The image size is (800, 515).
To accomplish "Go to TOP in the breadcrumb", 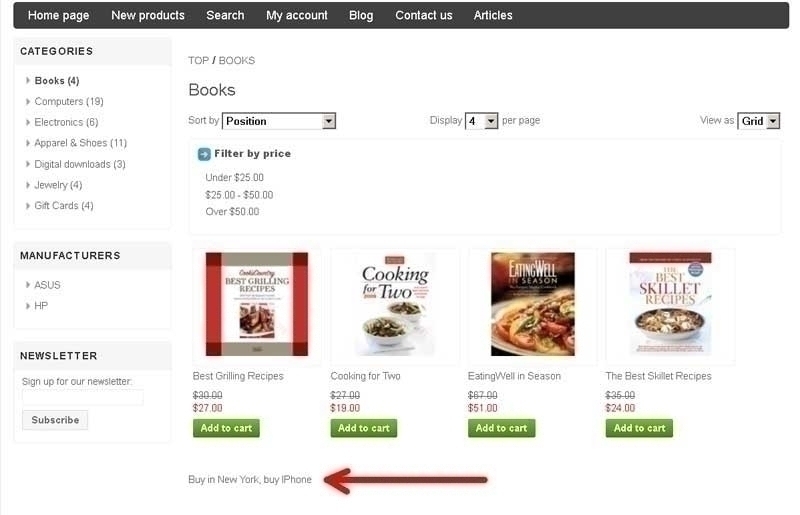I will (x=198, y=60).
